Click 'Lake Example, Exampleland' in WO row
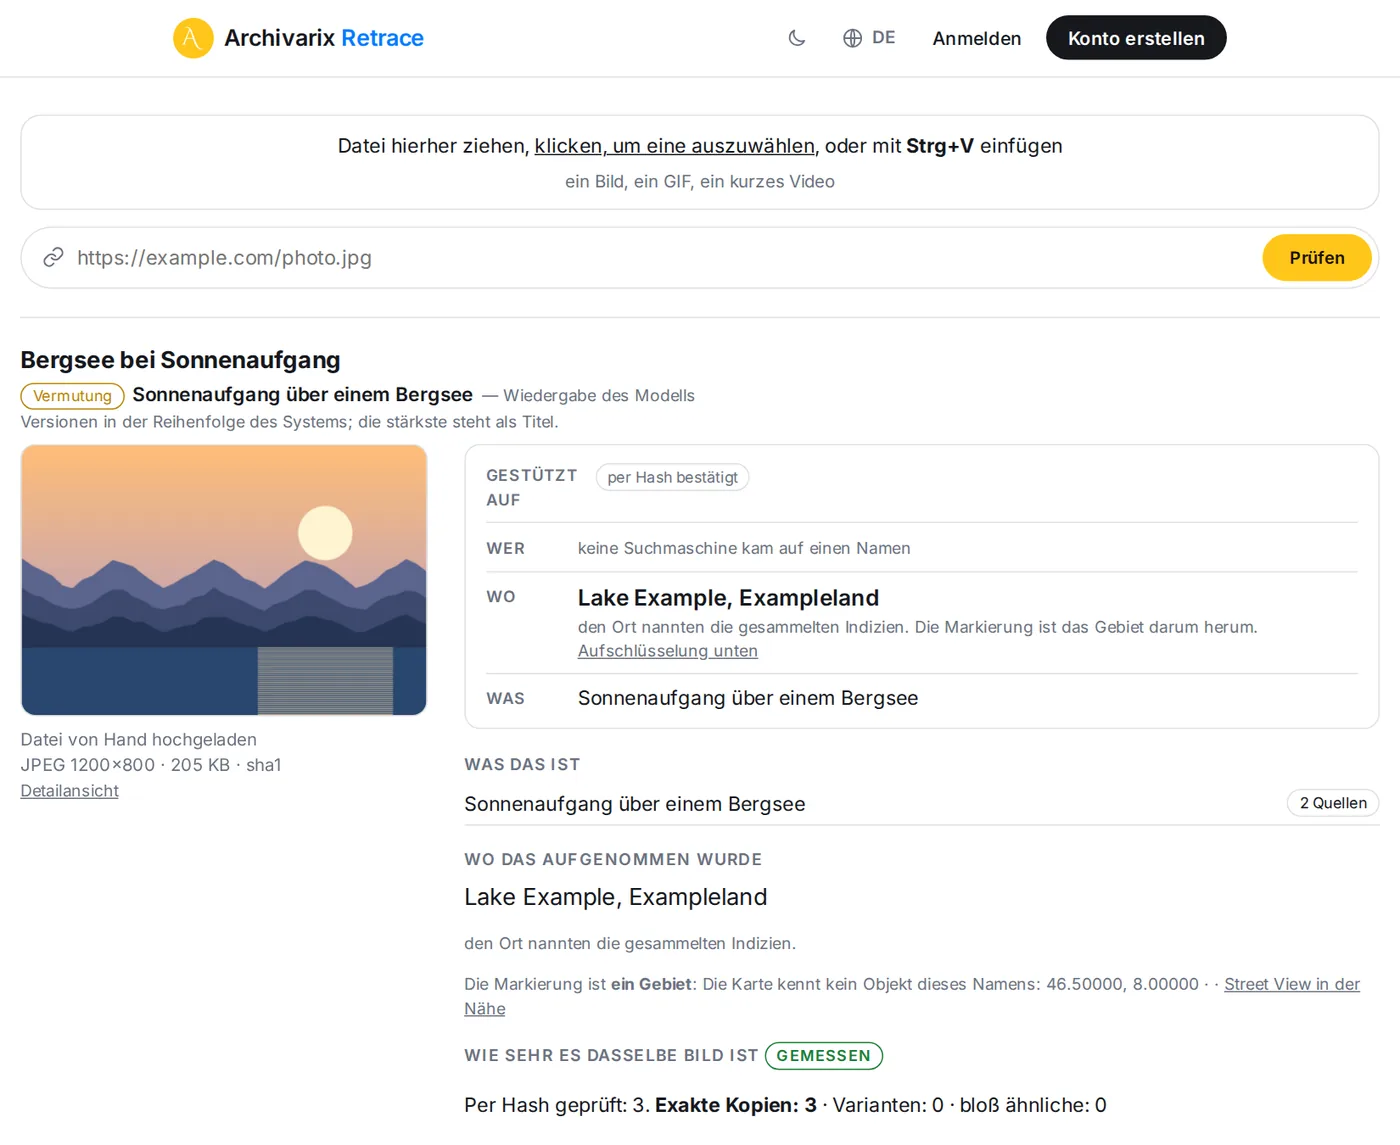The image size is (1400, 1145). (x=728, y=598)
